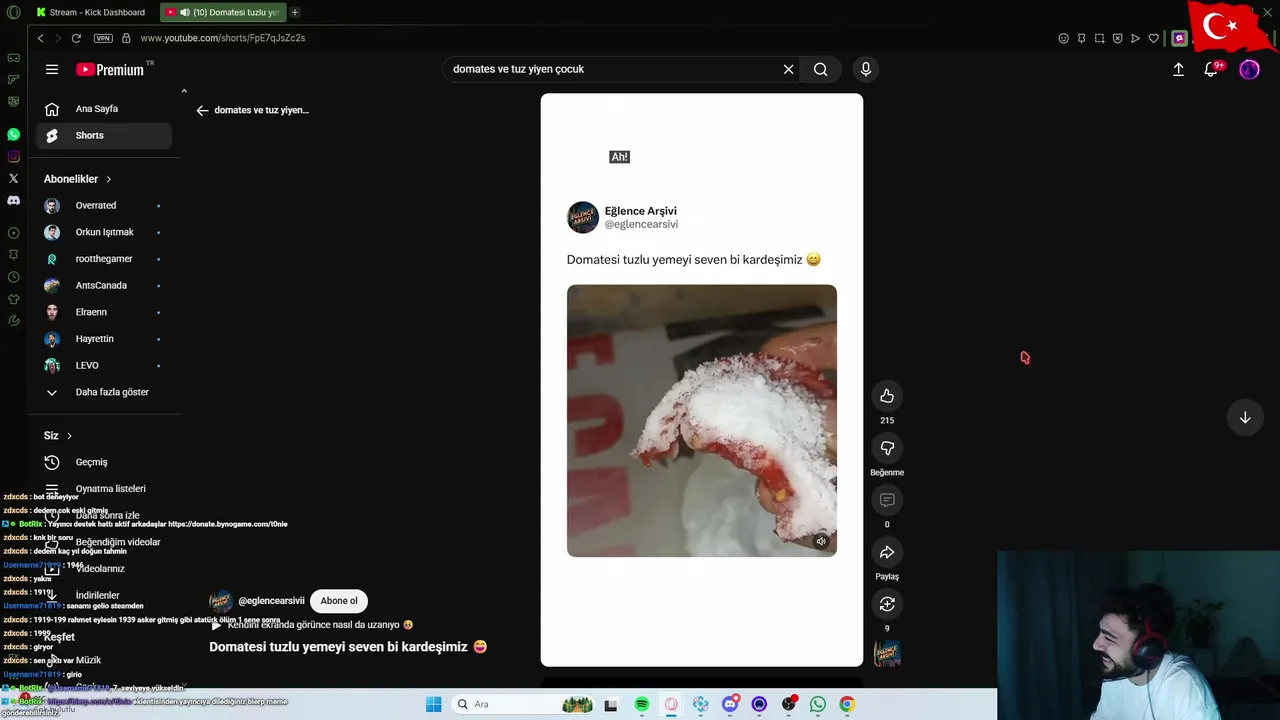This screenshot has width=1280, height=720.
Task: Mute the video with the speaker icon
Action: point(821,541)
